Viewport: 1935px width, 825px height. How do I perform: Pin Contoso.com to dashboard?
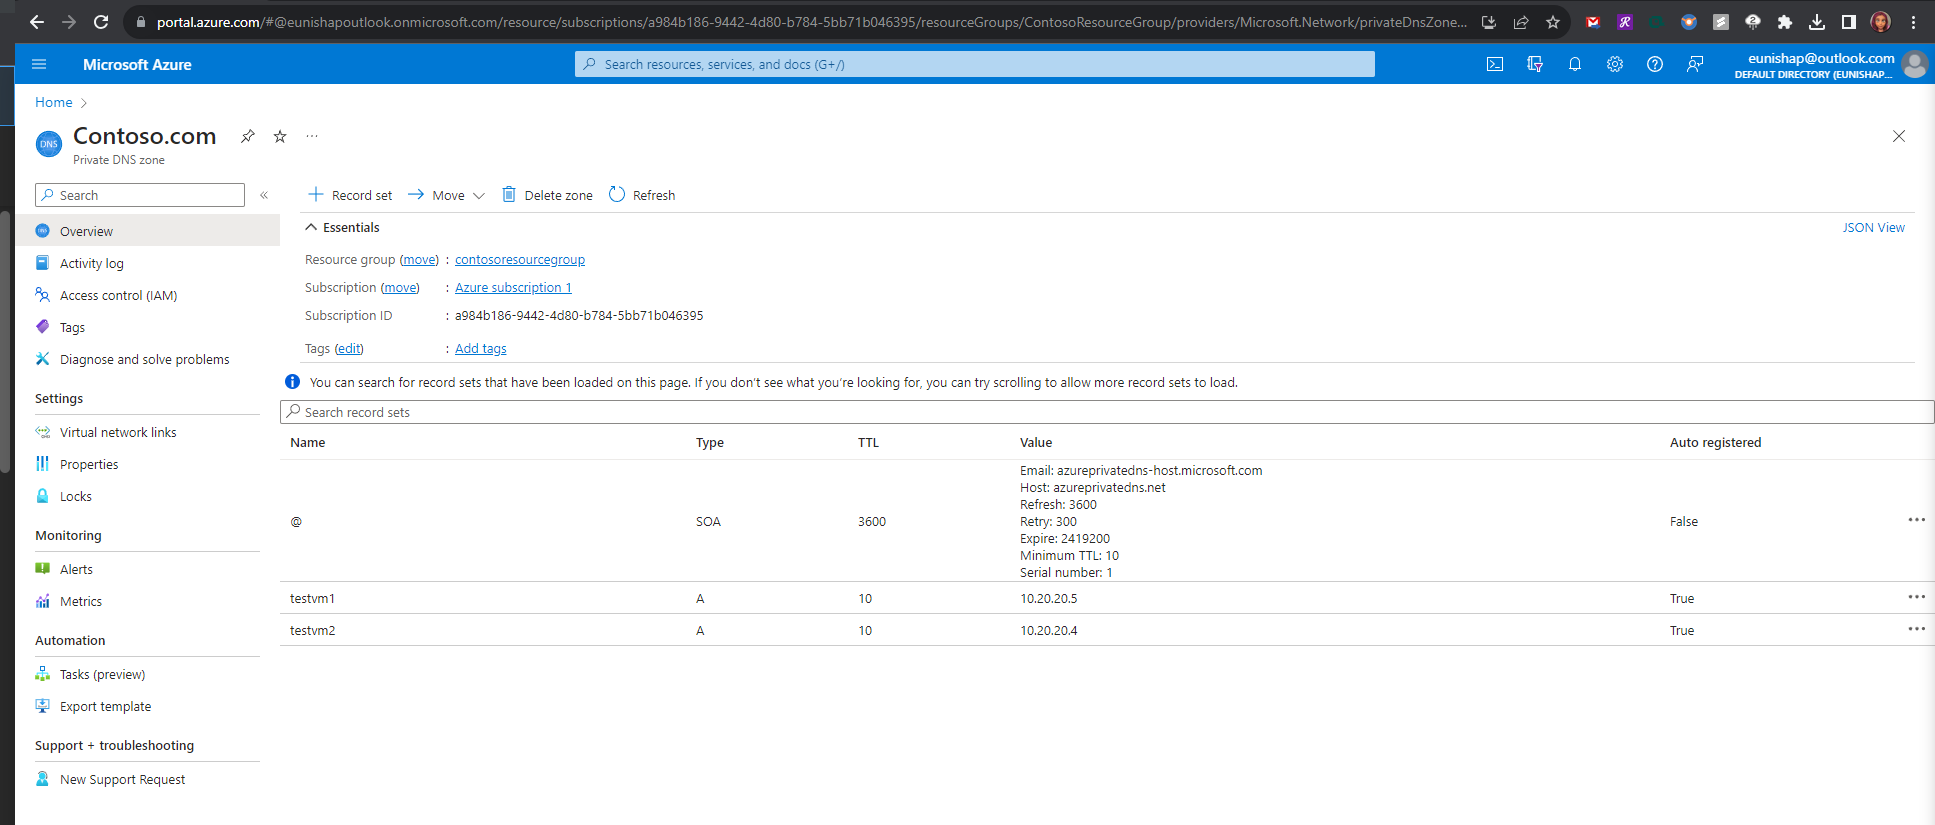tap(248, 136)
